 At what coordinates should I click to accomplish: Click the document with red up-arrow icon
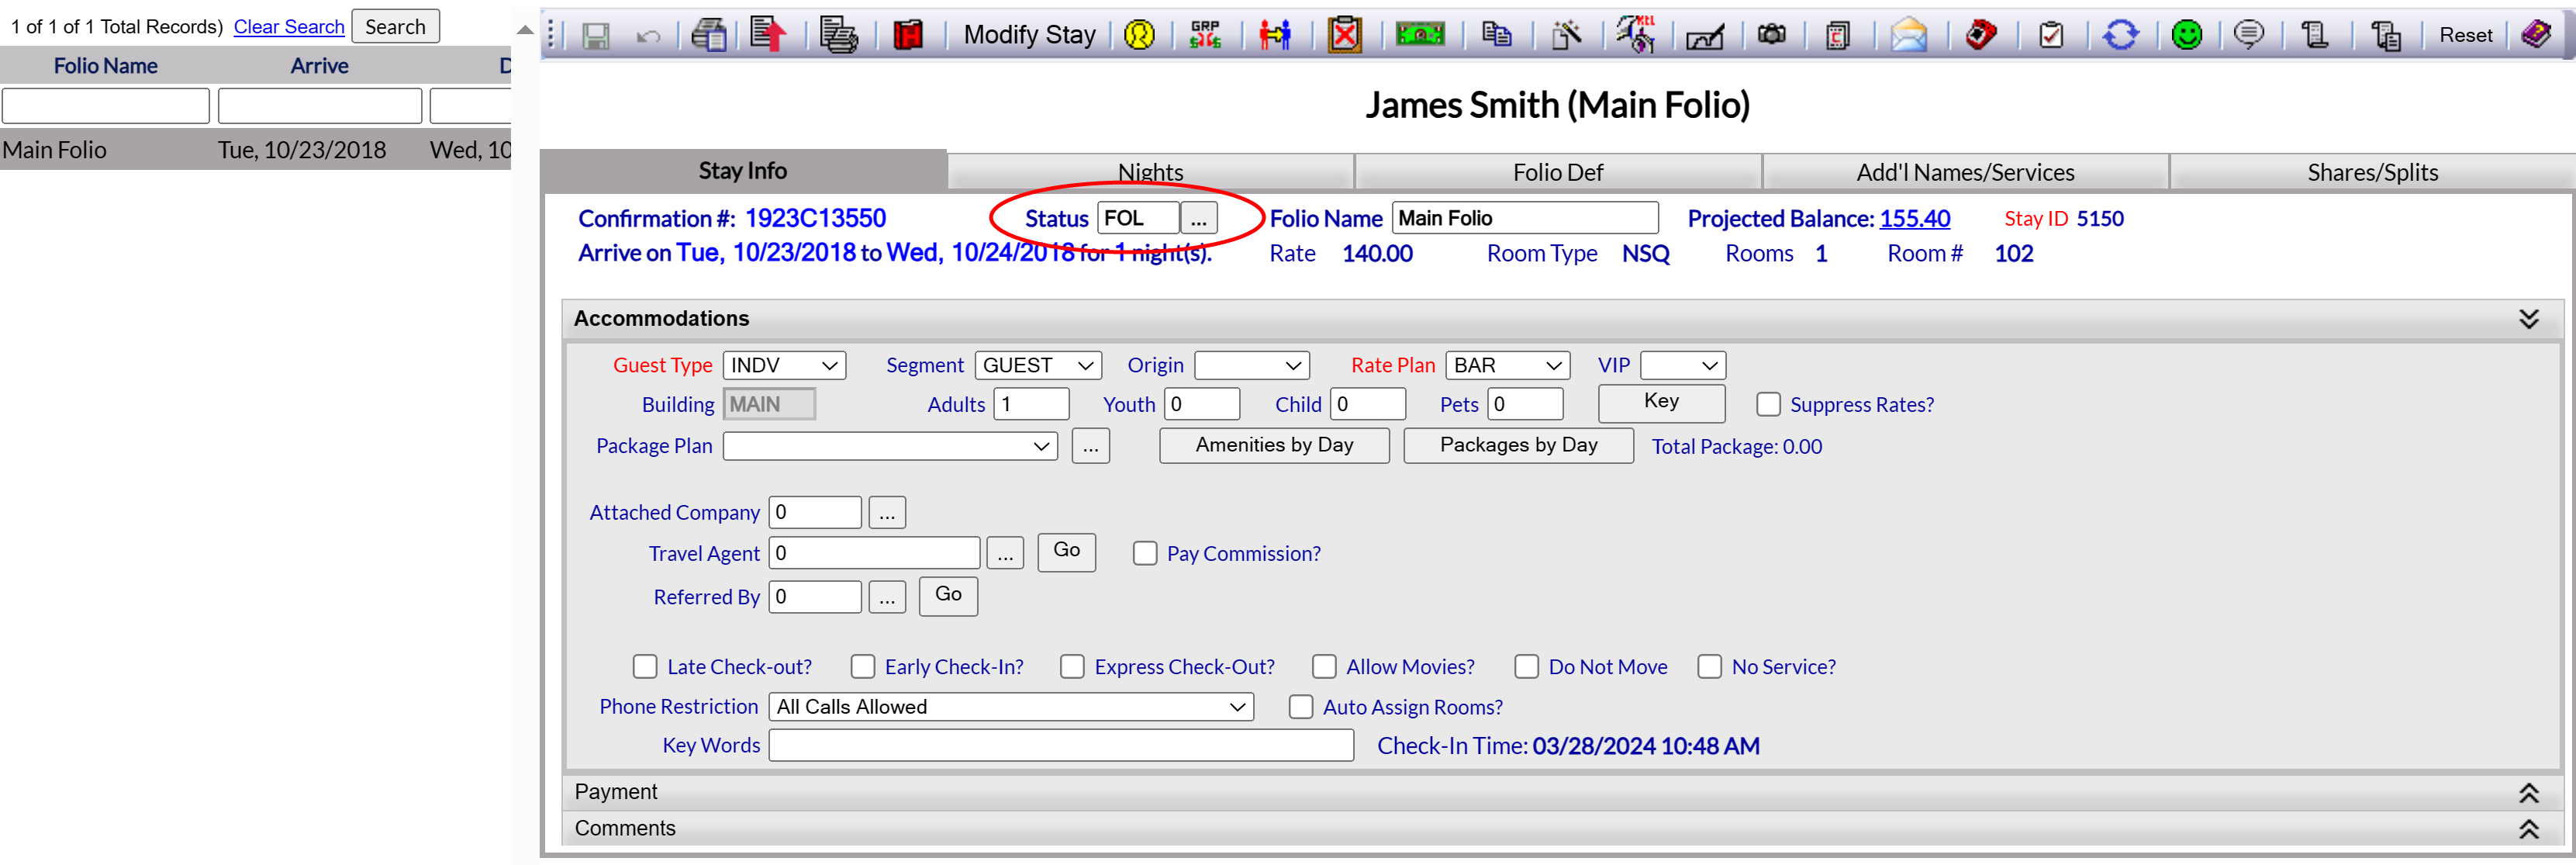(x=768, y=35)
